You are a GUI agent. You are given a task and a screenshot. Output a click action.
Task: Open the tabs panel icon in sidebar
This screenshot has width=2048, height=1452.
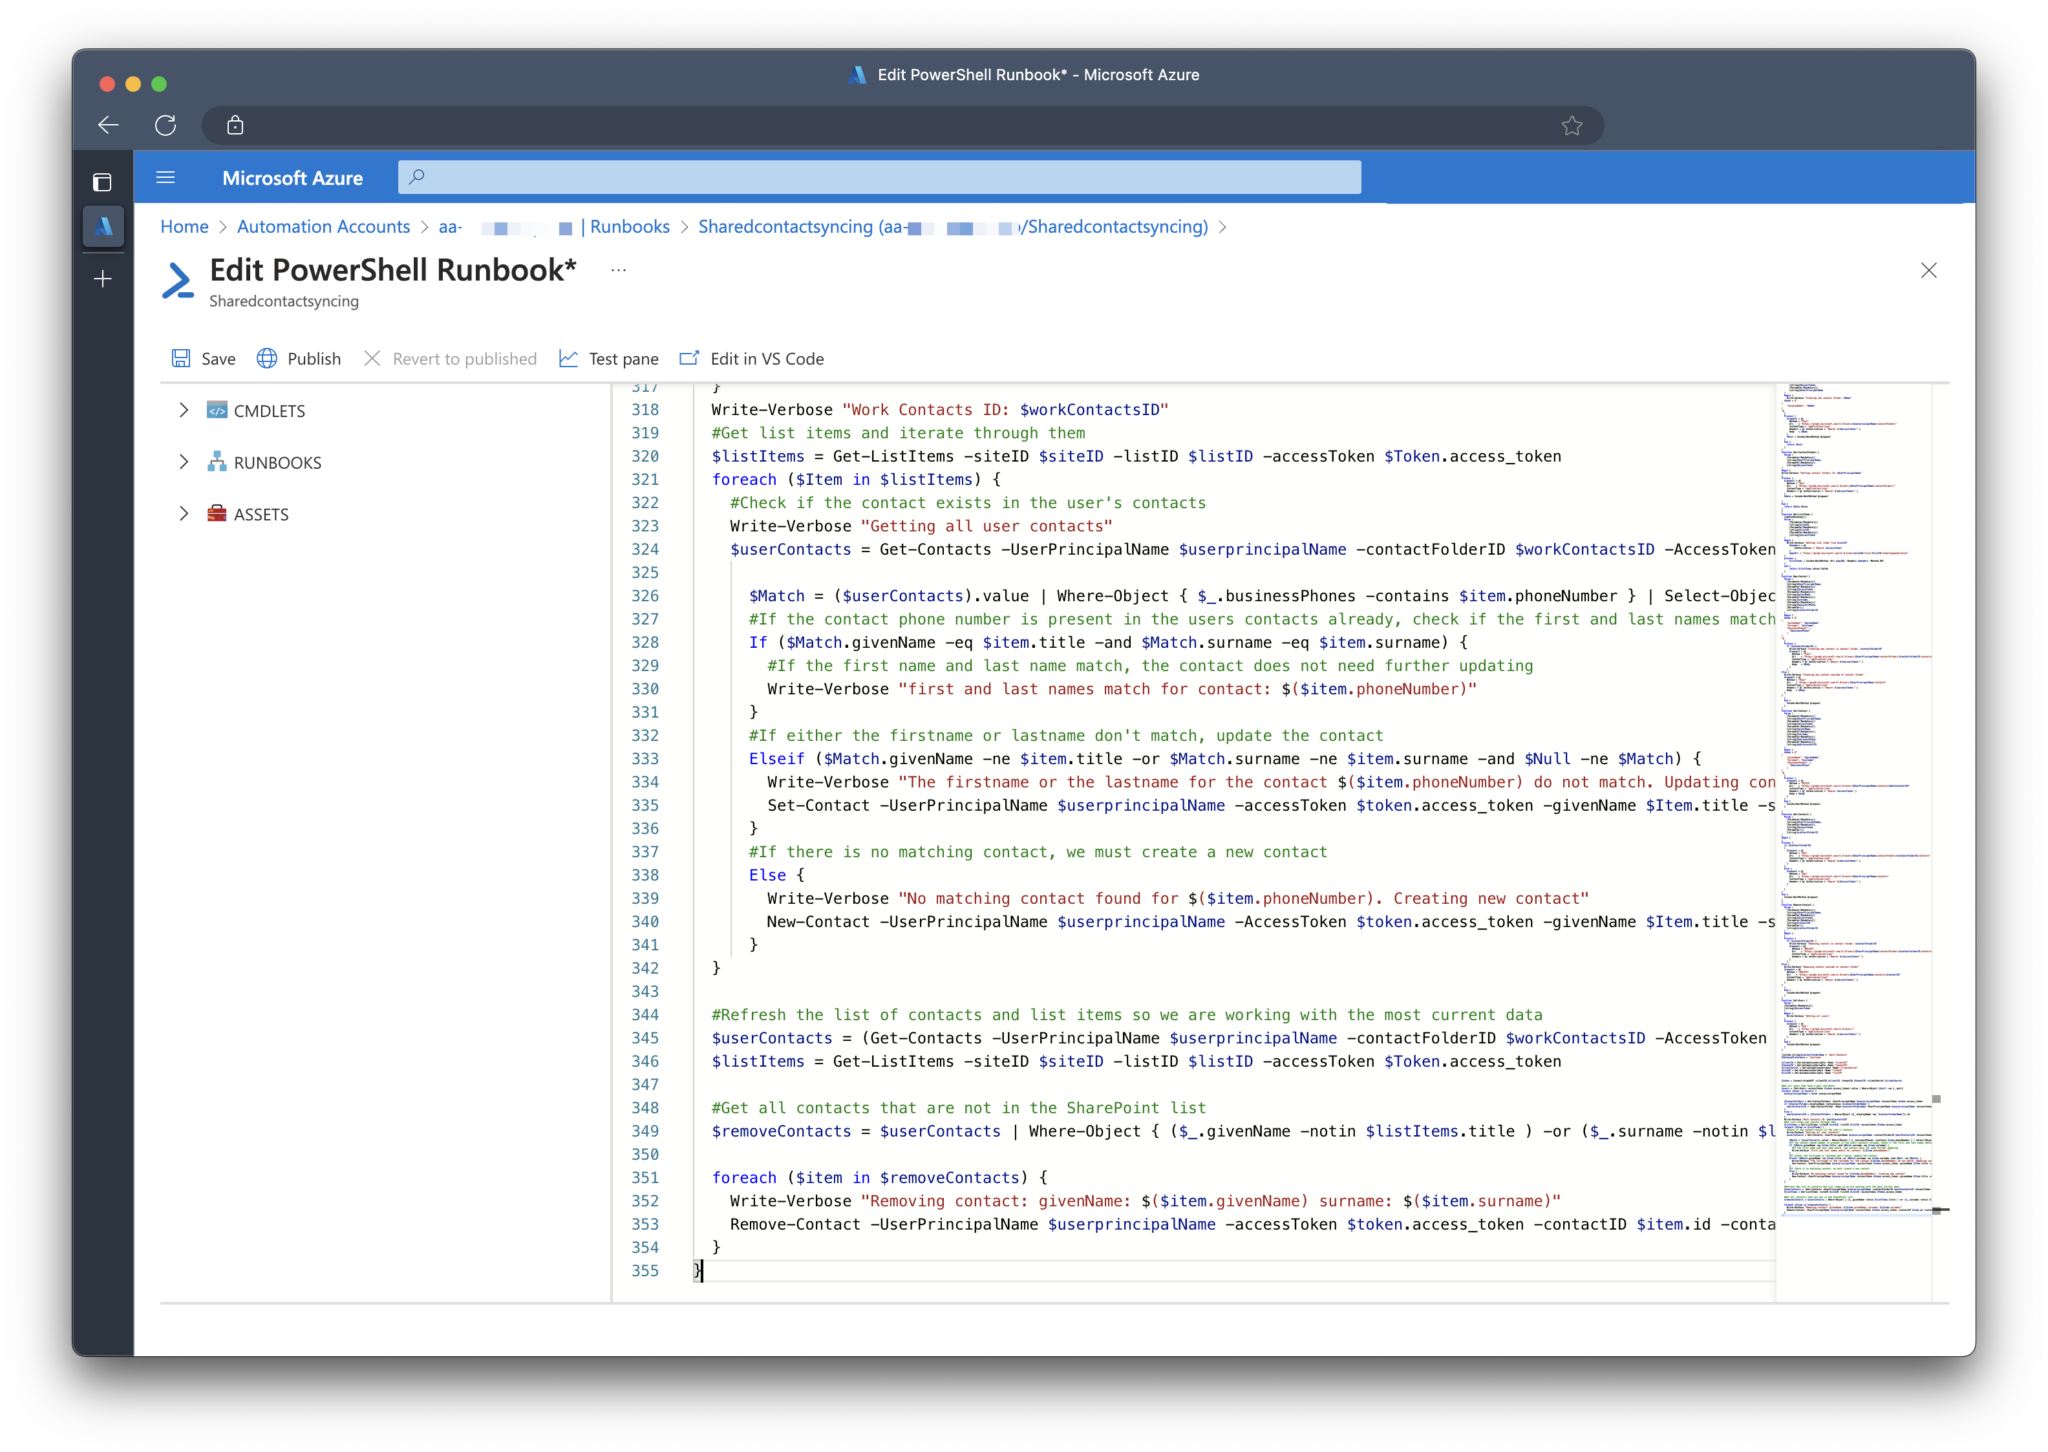[x=102, y=182]
